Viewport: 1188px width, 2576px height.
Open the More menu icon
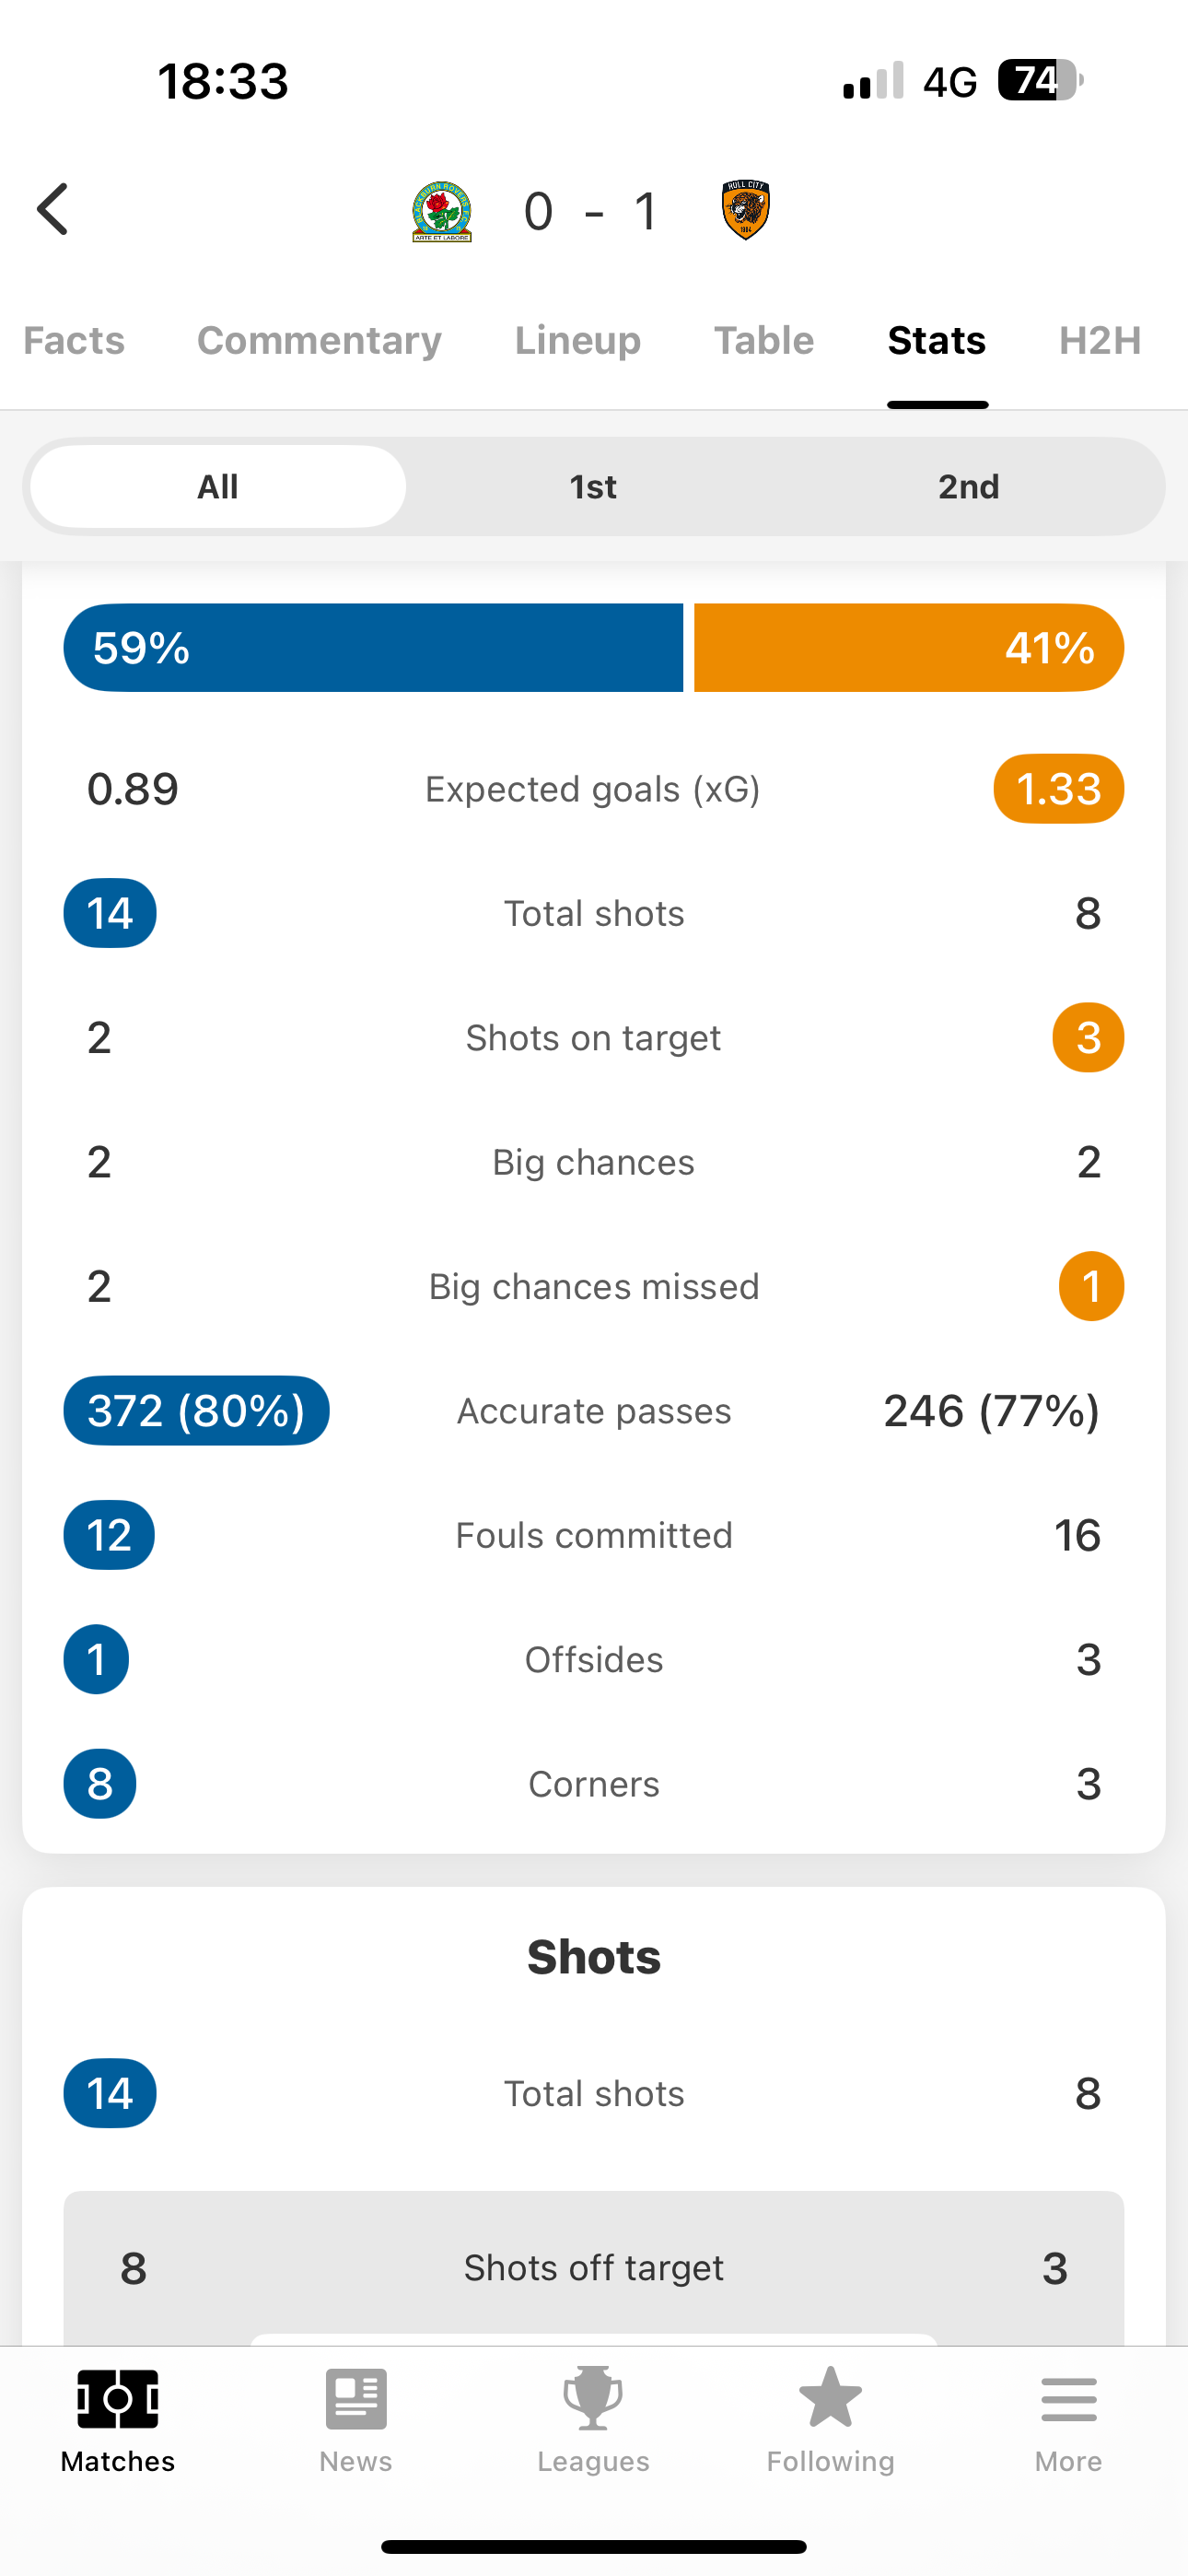click(1068, 2399)
